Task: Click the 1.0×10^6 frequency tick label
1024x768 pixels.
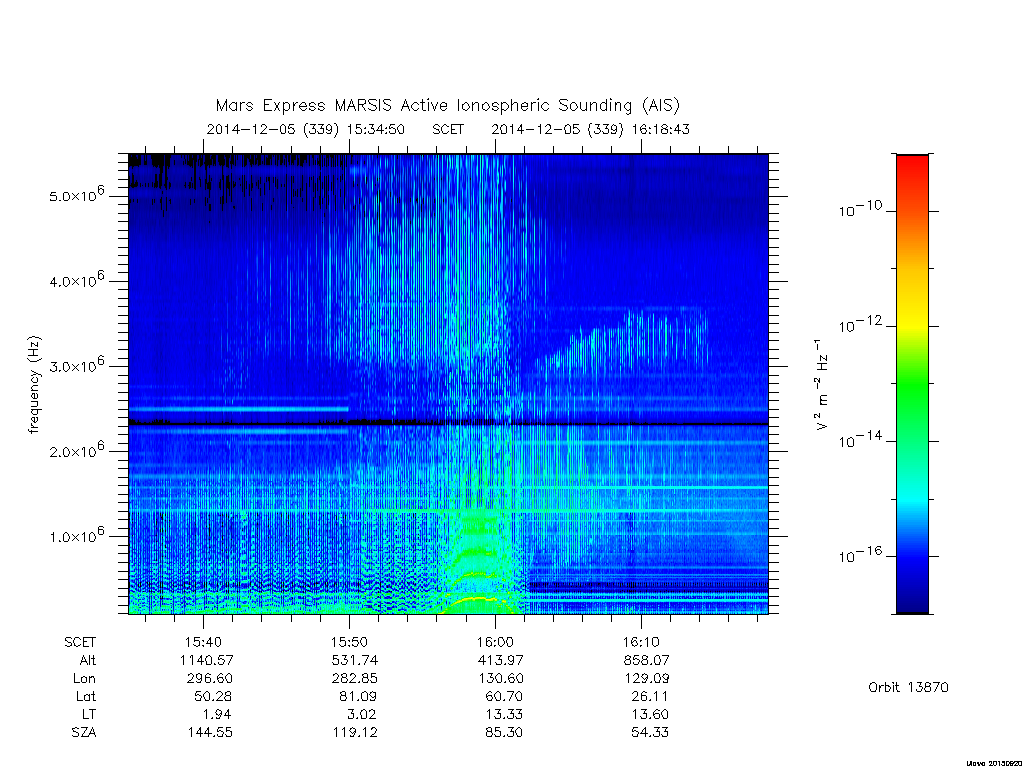Action: point(77,535)
